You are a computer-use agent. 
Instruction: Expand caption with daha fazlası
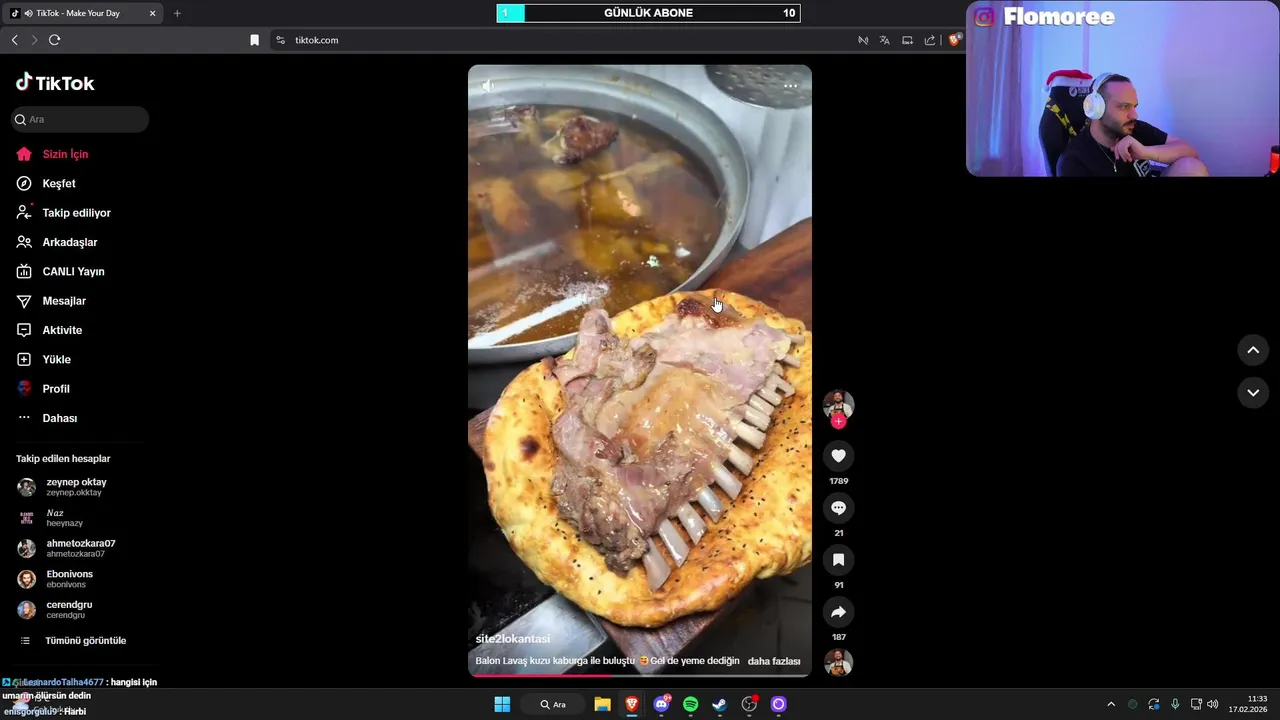point(774,661)
